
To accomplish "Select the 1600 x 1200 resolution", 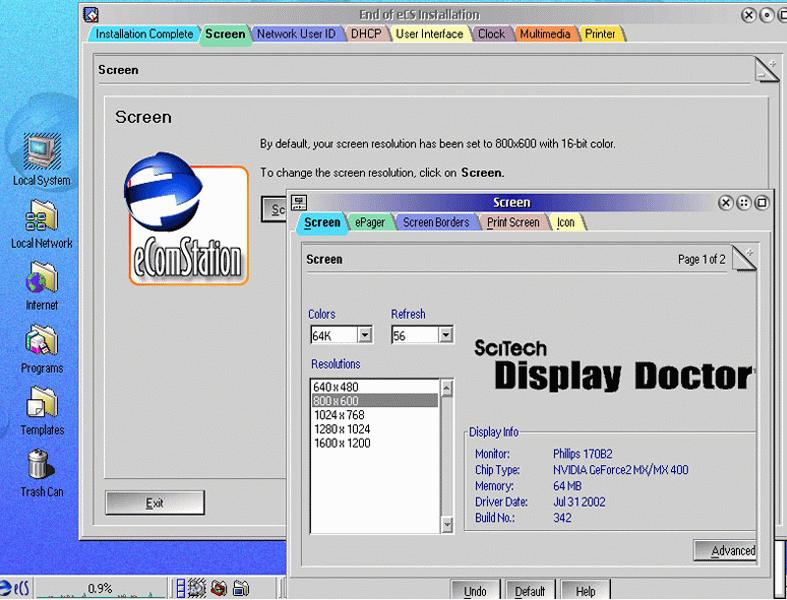I will point(375,443).
